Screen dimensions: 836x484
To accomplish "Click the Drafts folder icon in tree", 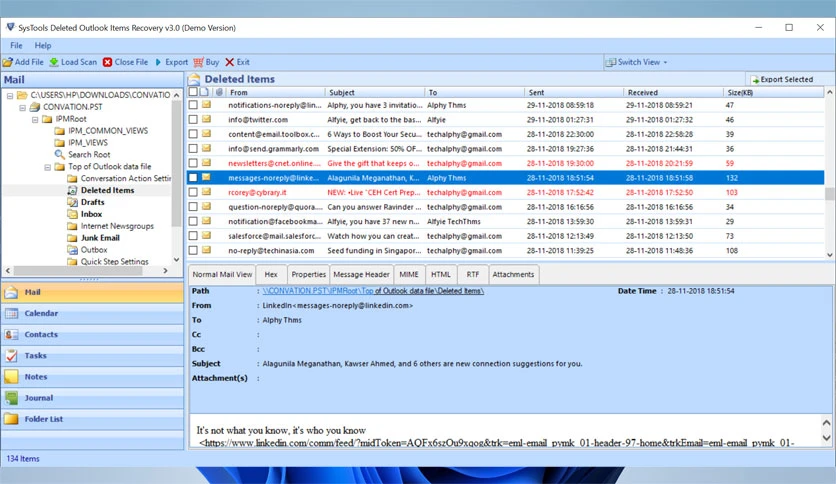I will (73, 202).
